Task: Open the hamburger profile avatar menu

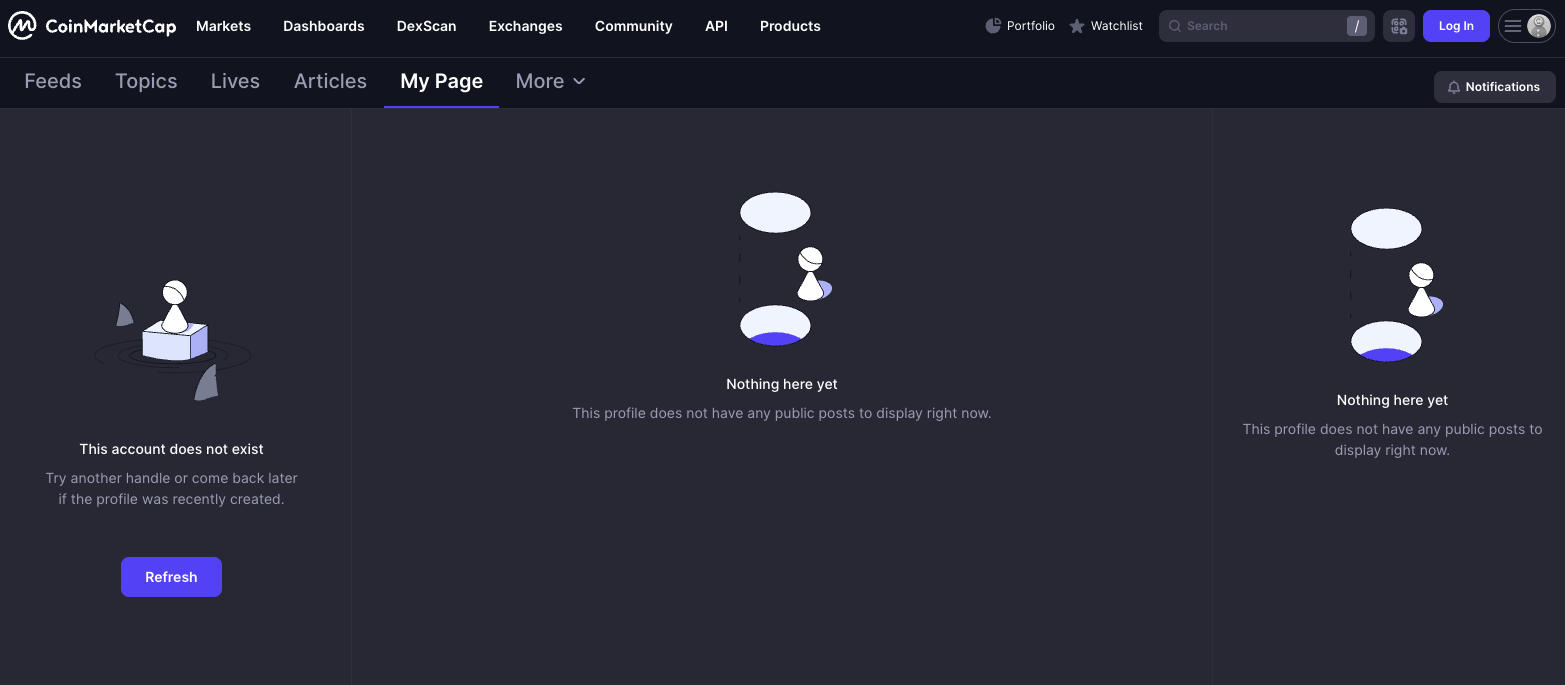Action: pos(1527,26)
